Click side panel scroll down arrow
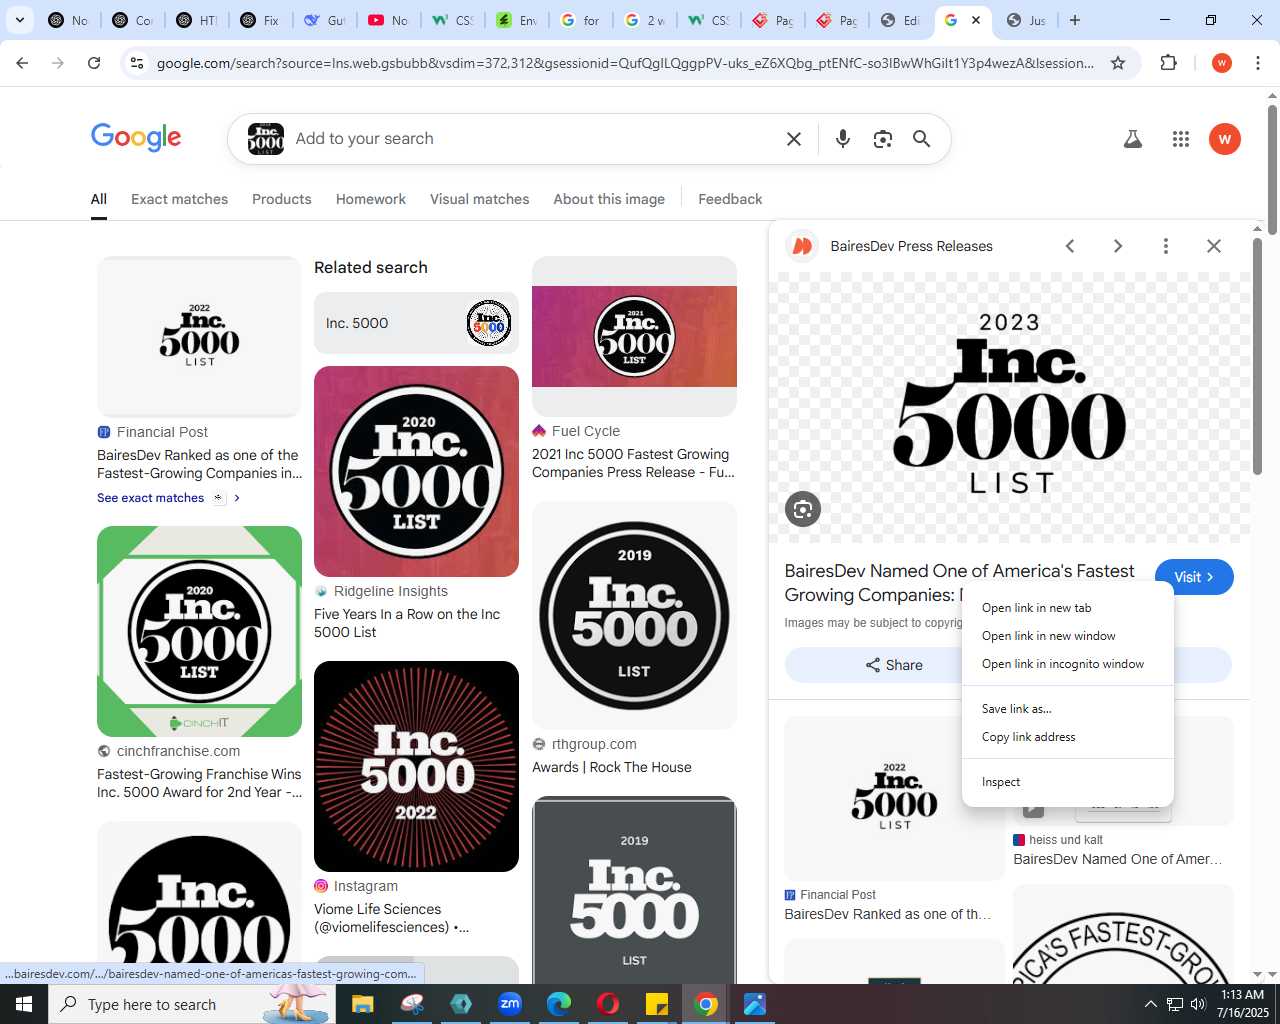1280x1024 pixels. tap(1257, 974)
